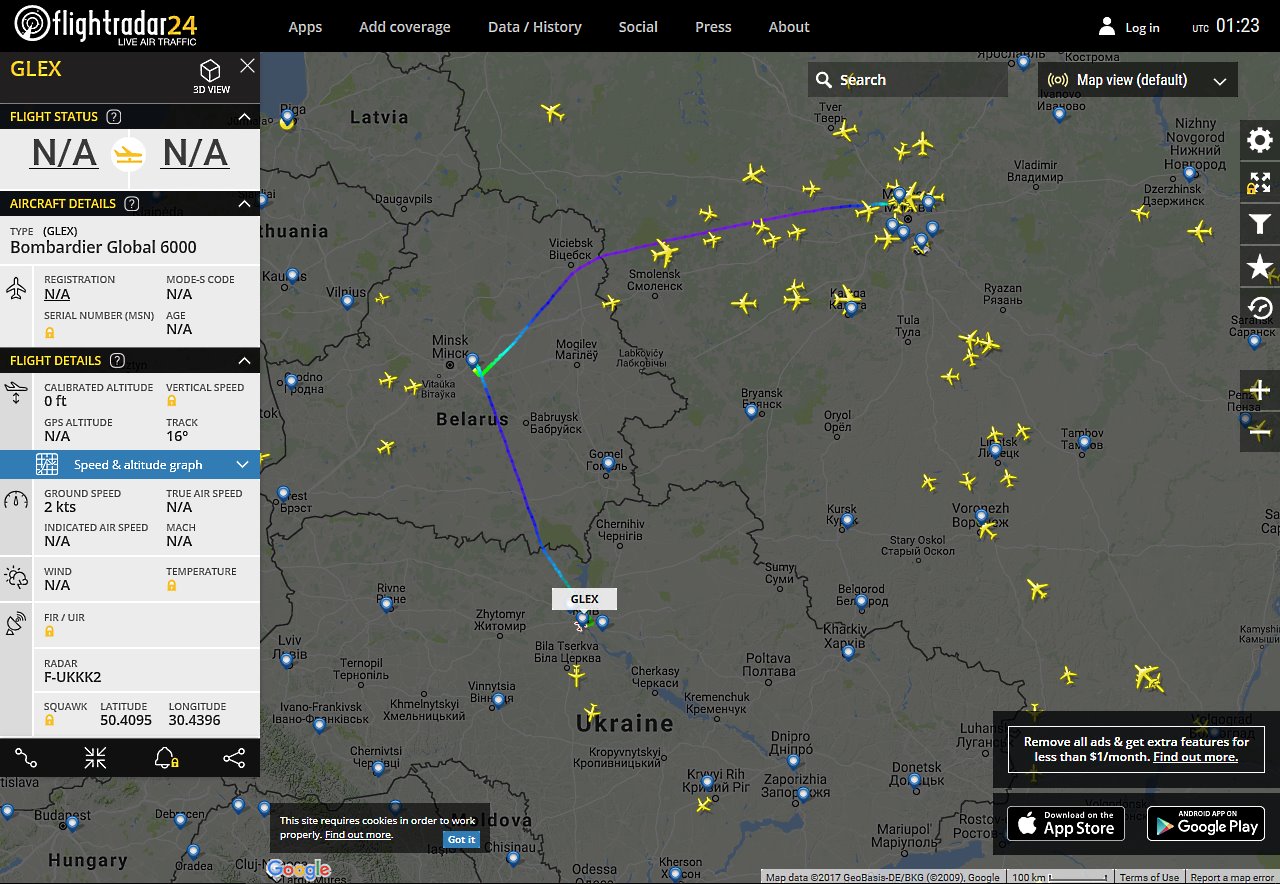Click the center-on-aircraft arrows icon
The image size is (1280, 884).
pos(95,759)
